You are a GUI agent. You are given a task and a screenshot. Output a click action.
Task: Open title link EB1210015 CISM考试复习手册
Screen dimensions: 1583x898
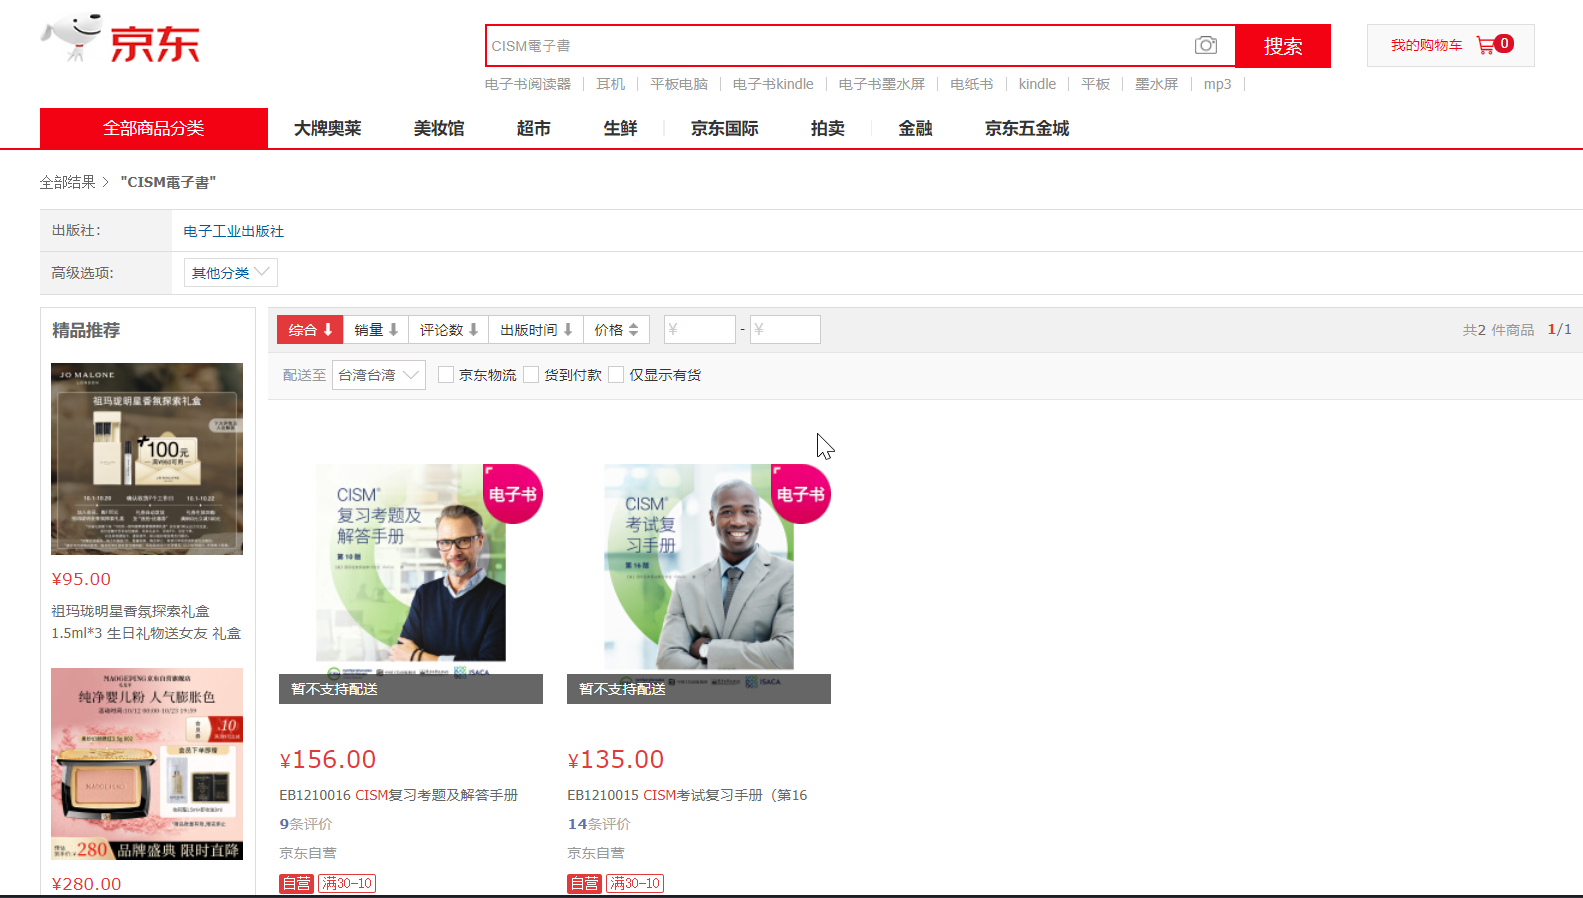(x=687, y=795)
